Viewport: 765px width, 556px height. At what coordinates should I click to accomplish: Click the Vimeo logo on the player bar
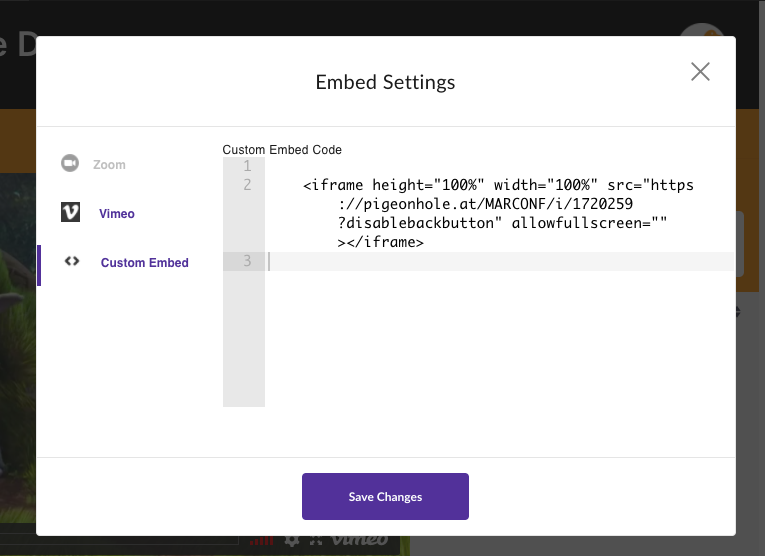click(359, 540)
